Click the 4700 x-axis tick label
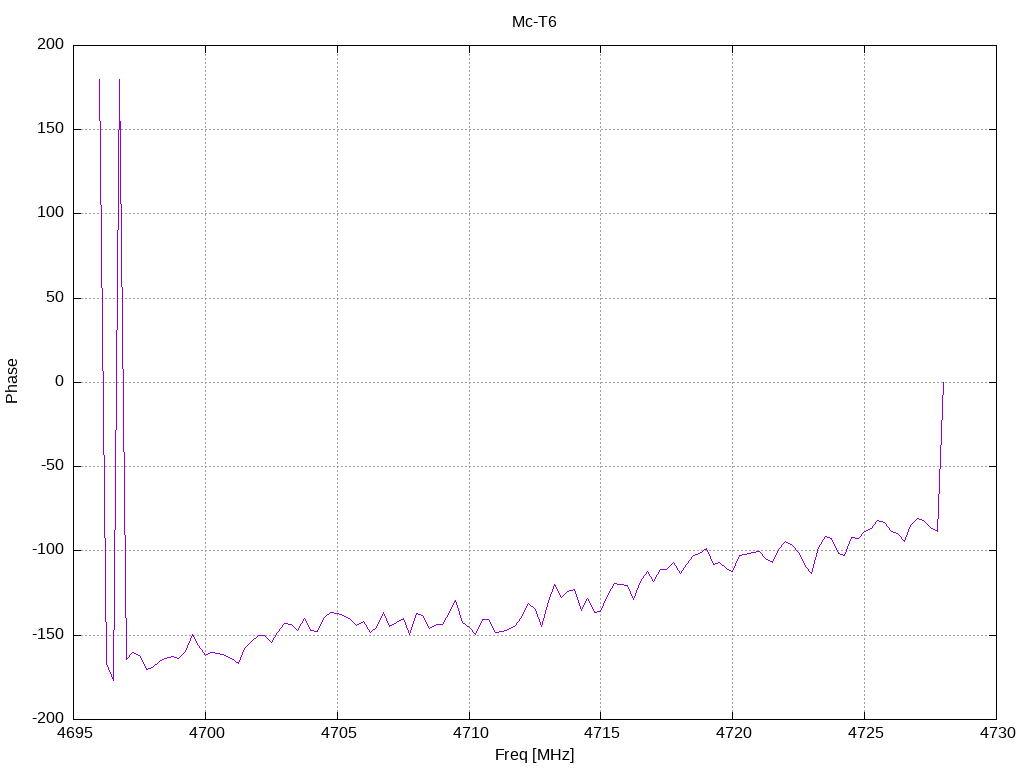The height and width of the screenshot is (768, 1024). pos(206,733)
